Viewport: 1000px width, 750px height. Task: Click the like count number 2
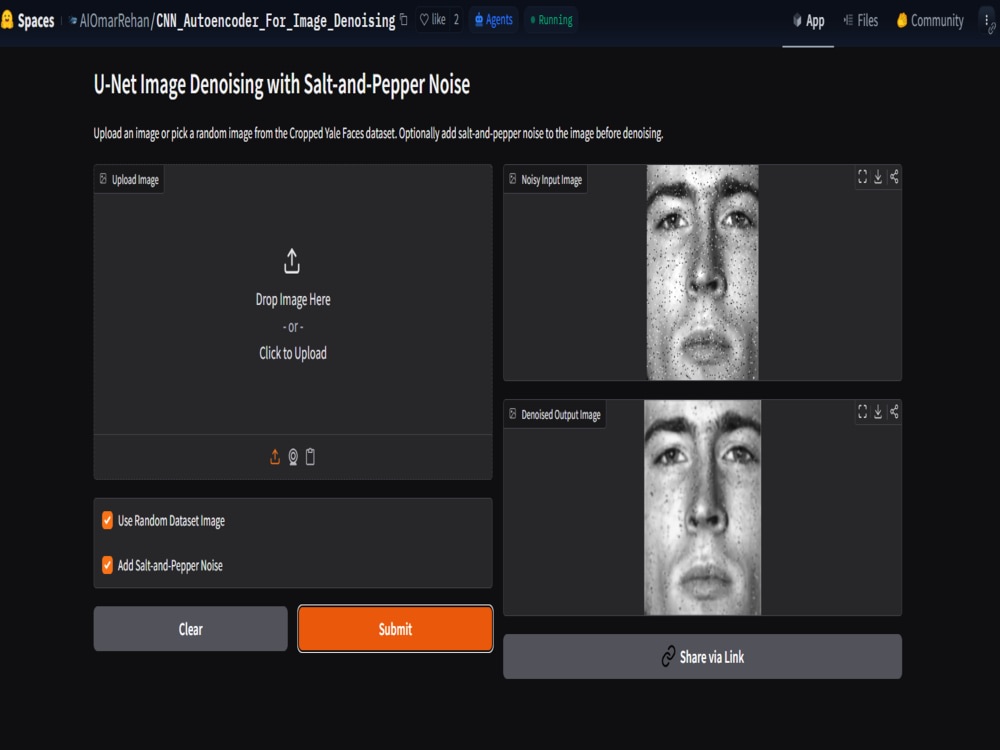pyautogui.click(x=456, y=20)
